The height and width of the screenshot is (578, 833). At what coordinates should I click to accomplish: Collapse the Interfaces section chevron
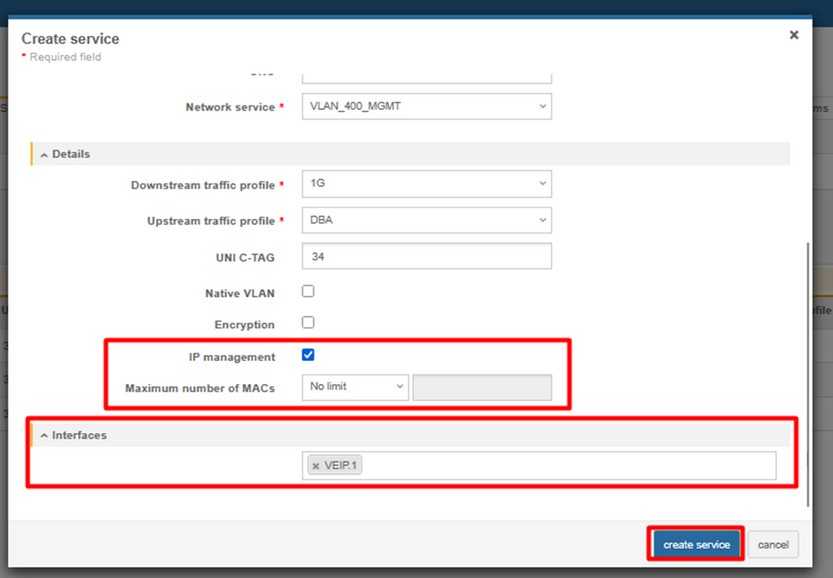tap(44, 436)
